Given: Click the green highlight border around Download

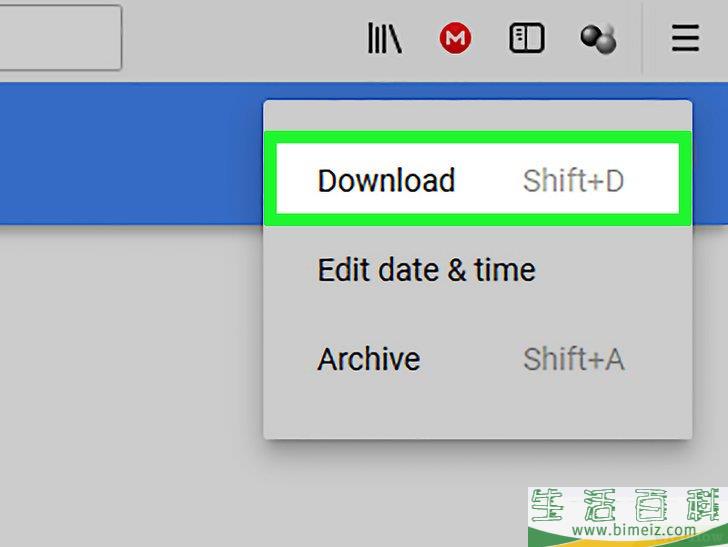Looking at the screenshot, I should tap(478, 138).
